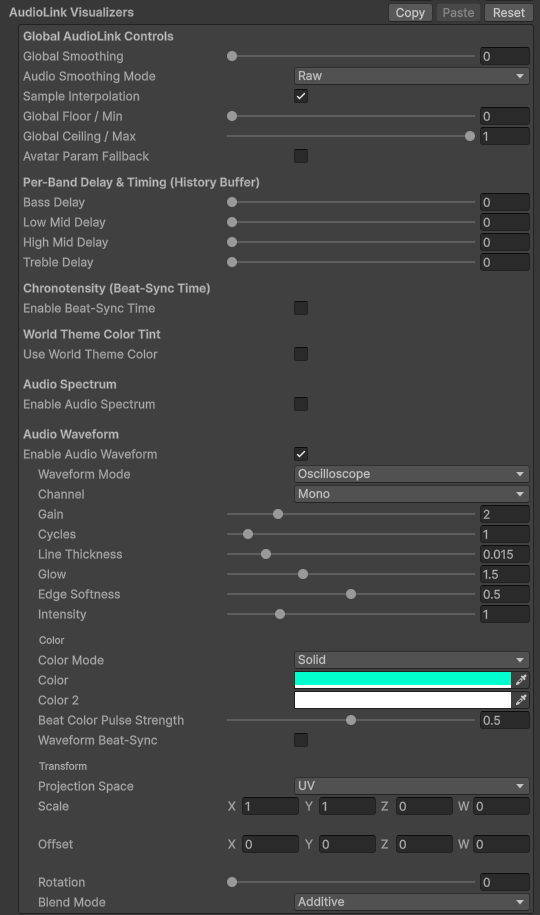Open the Channel dropdown set to Mono
540x915 pixels.
(412, 494)
